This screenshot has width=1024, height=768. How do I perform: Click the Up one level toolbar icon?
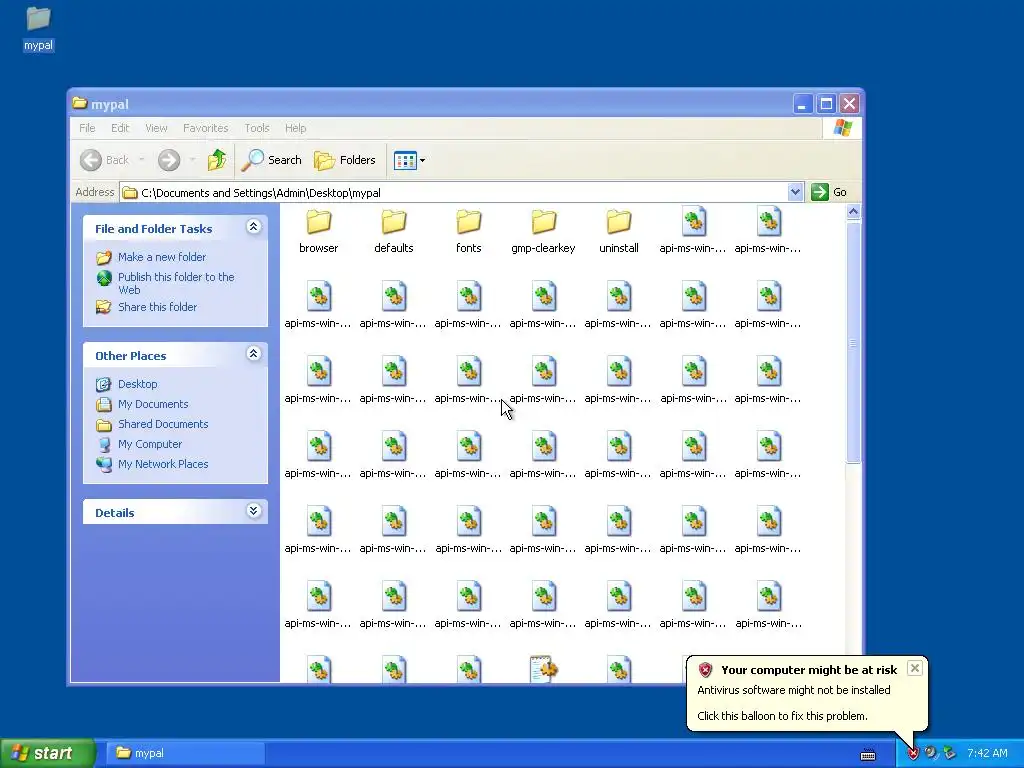click(217, 160)
